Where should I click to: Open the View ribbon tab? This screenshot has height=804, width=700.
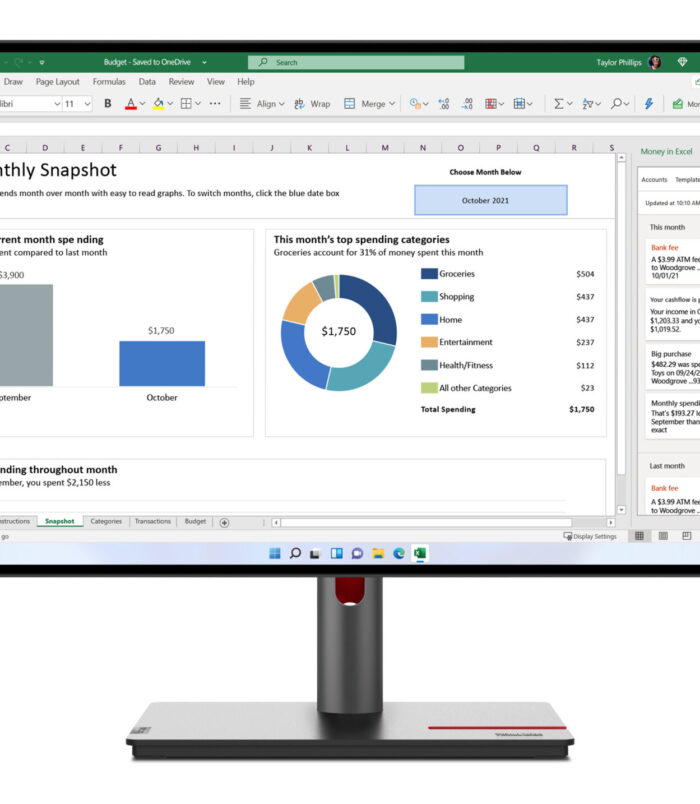tap(216, 82)
